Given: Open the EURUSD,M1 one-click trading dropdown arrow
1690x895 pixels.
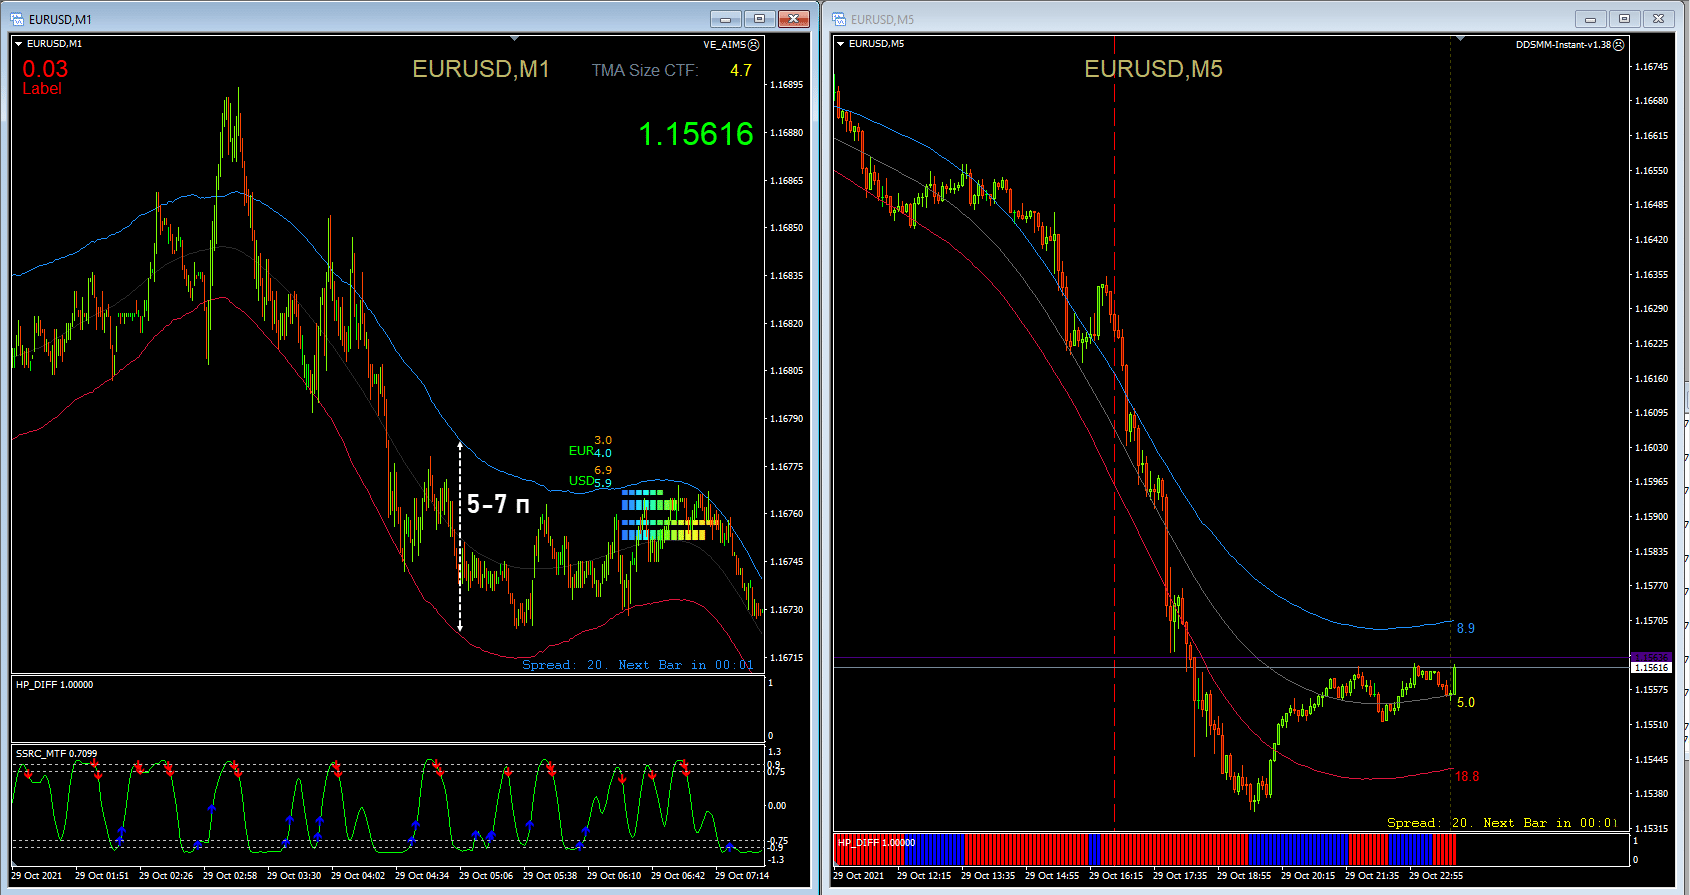Looking at the screenshot, I should click(18, 44).
